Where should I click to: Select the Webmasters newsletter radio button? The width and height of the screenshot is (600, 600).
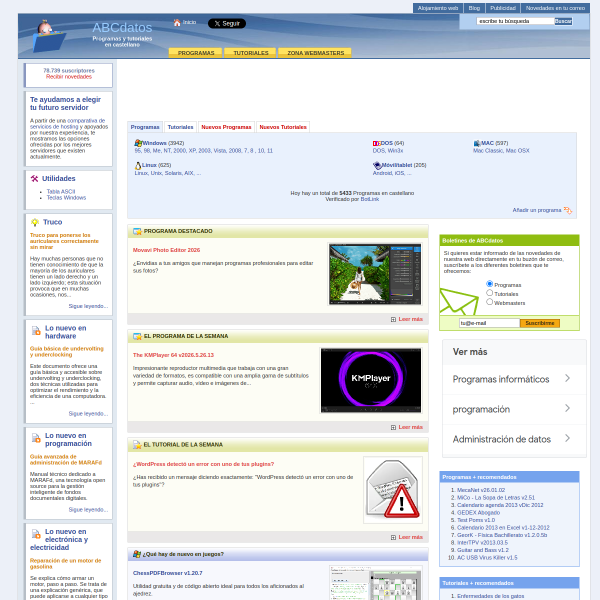[489, 302]
